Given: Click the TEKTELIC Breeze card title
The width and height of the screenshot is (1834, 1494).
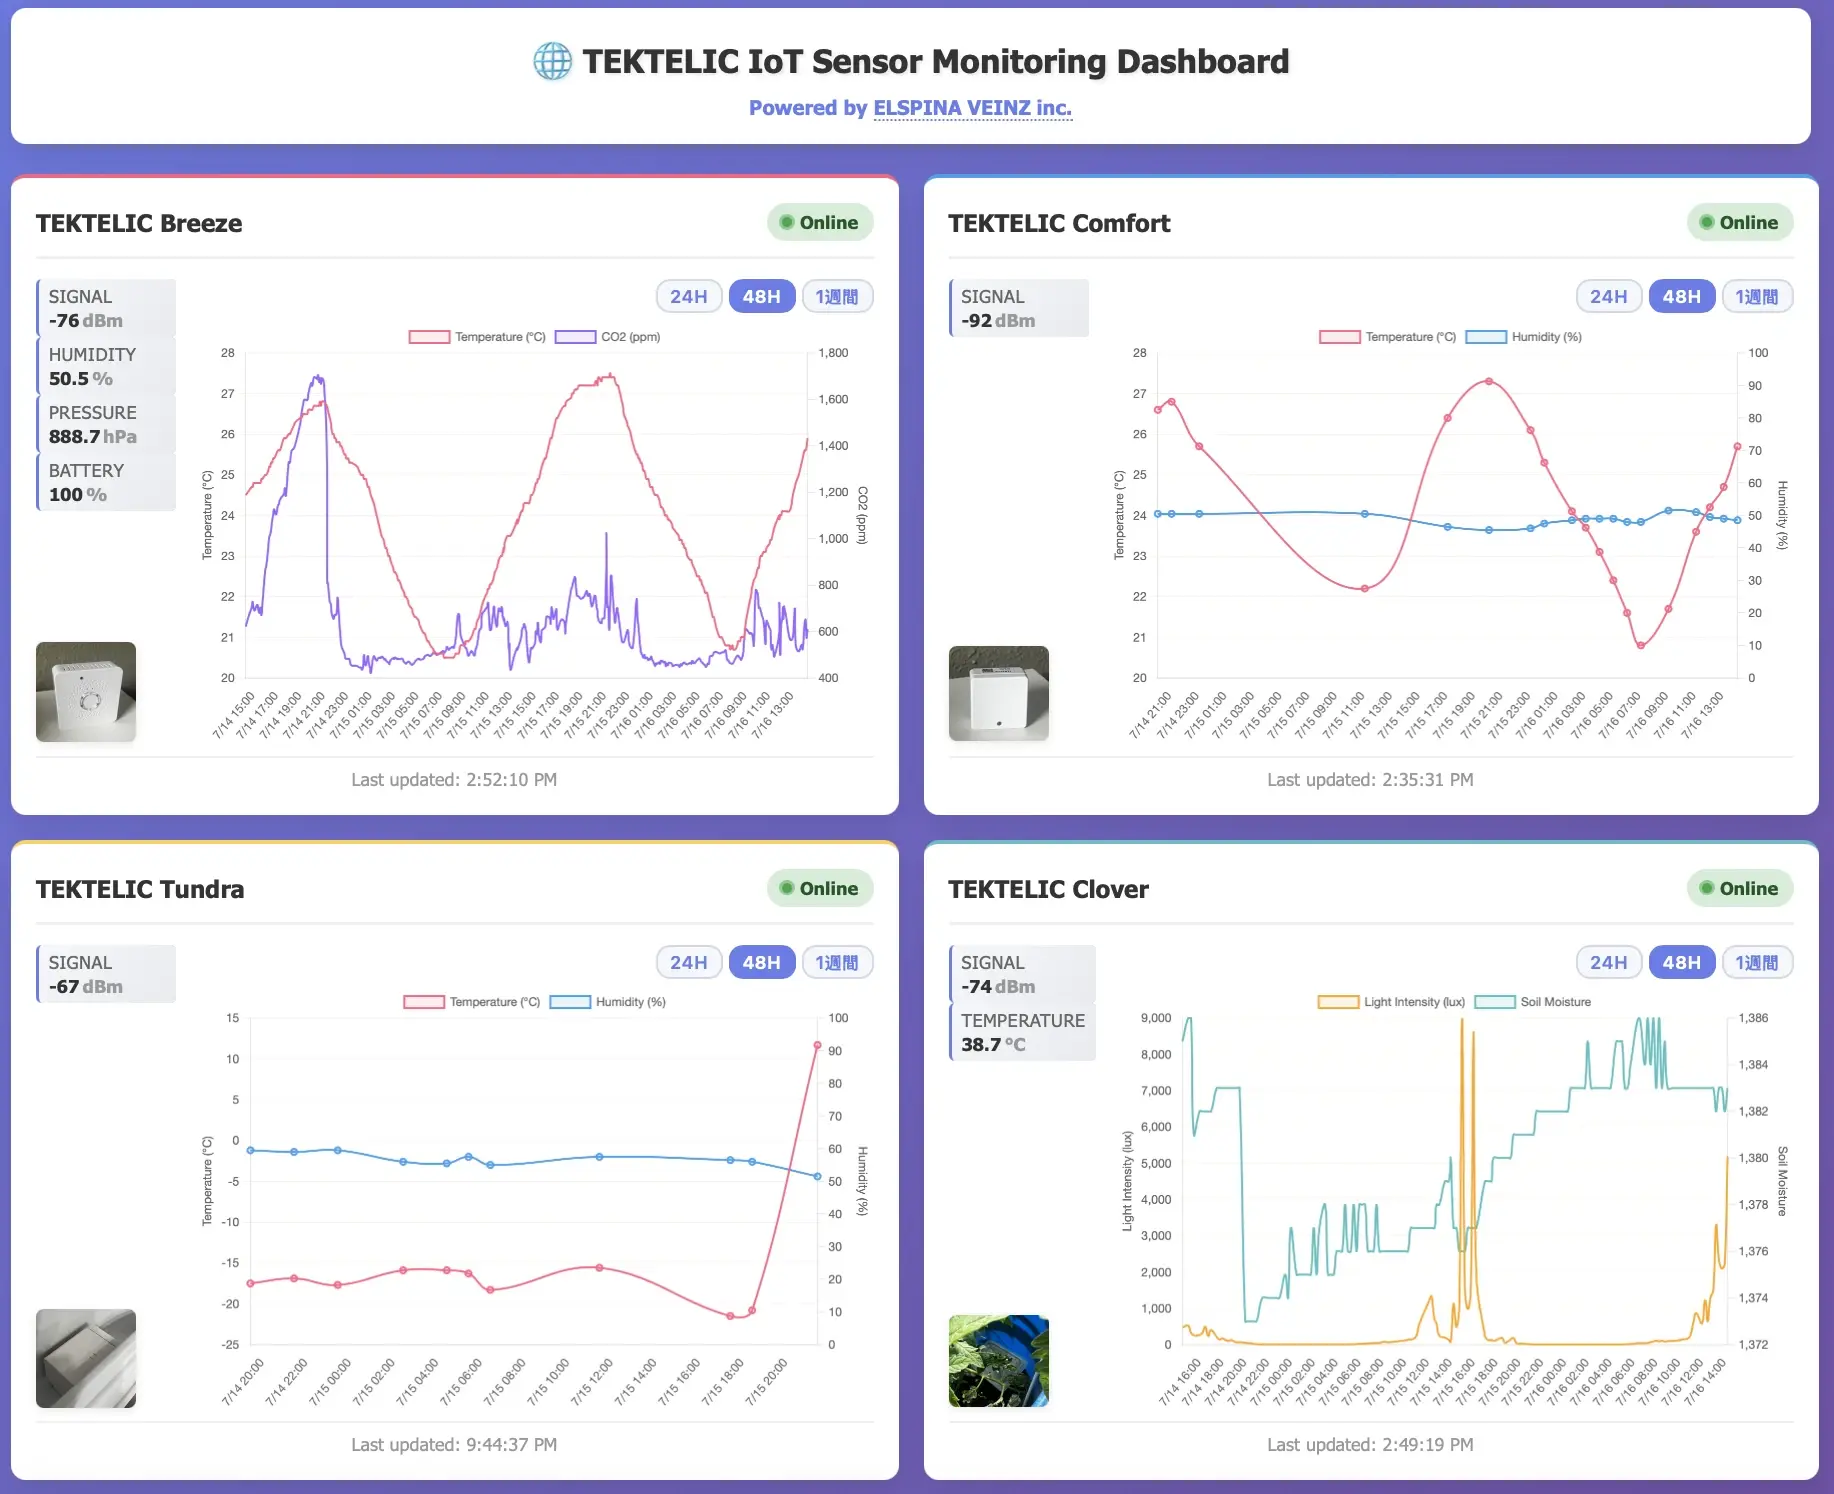Looking at the screenshot, I should point(139,223).
